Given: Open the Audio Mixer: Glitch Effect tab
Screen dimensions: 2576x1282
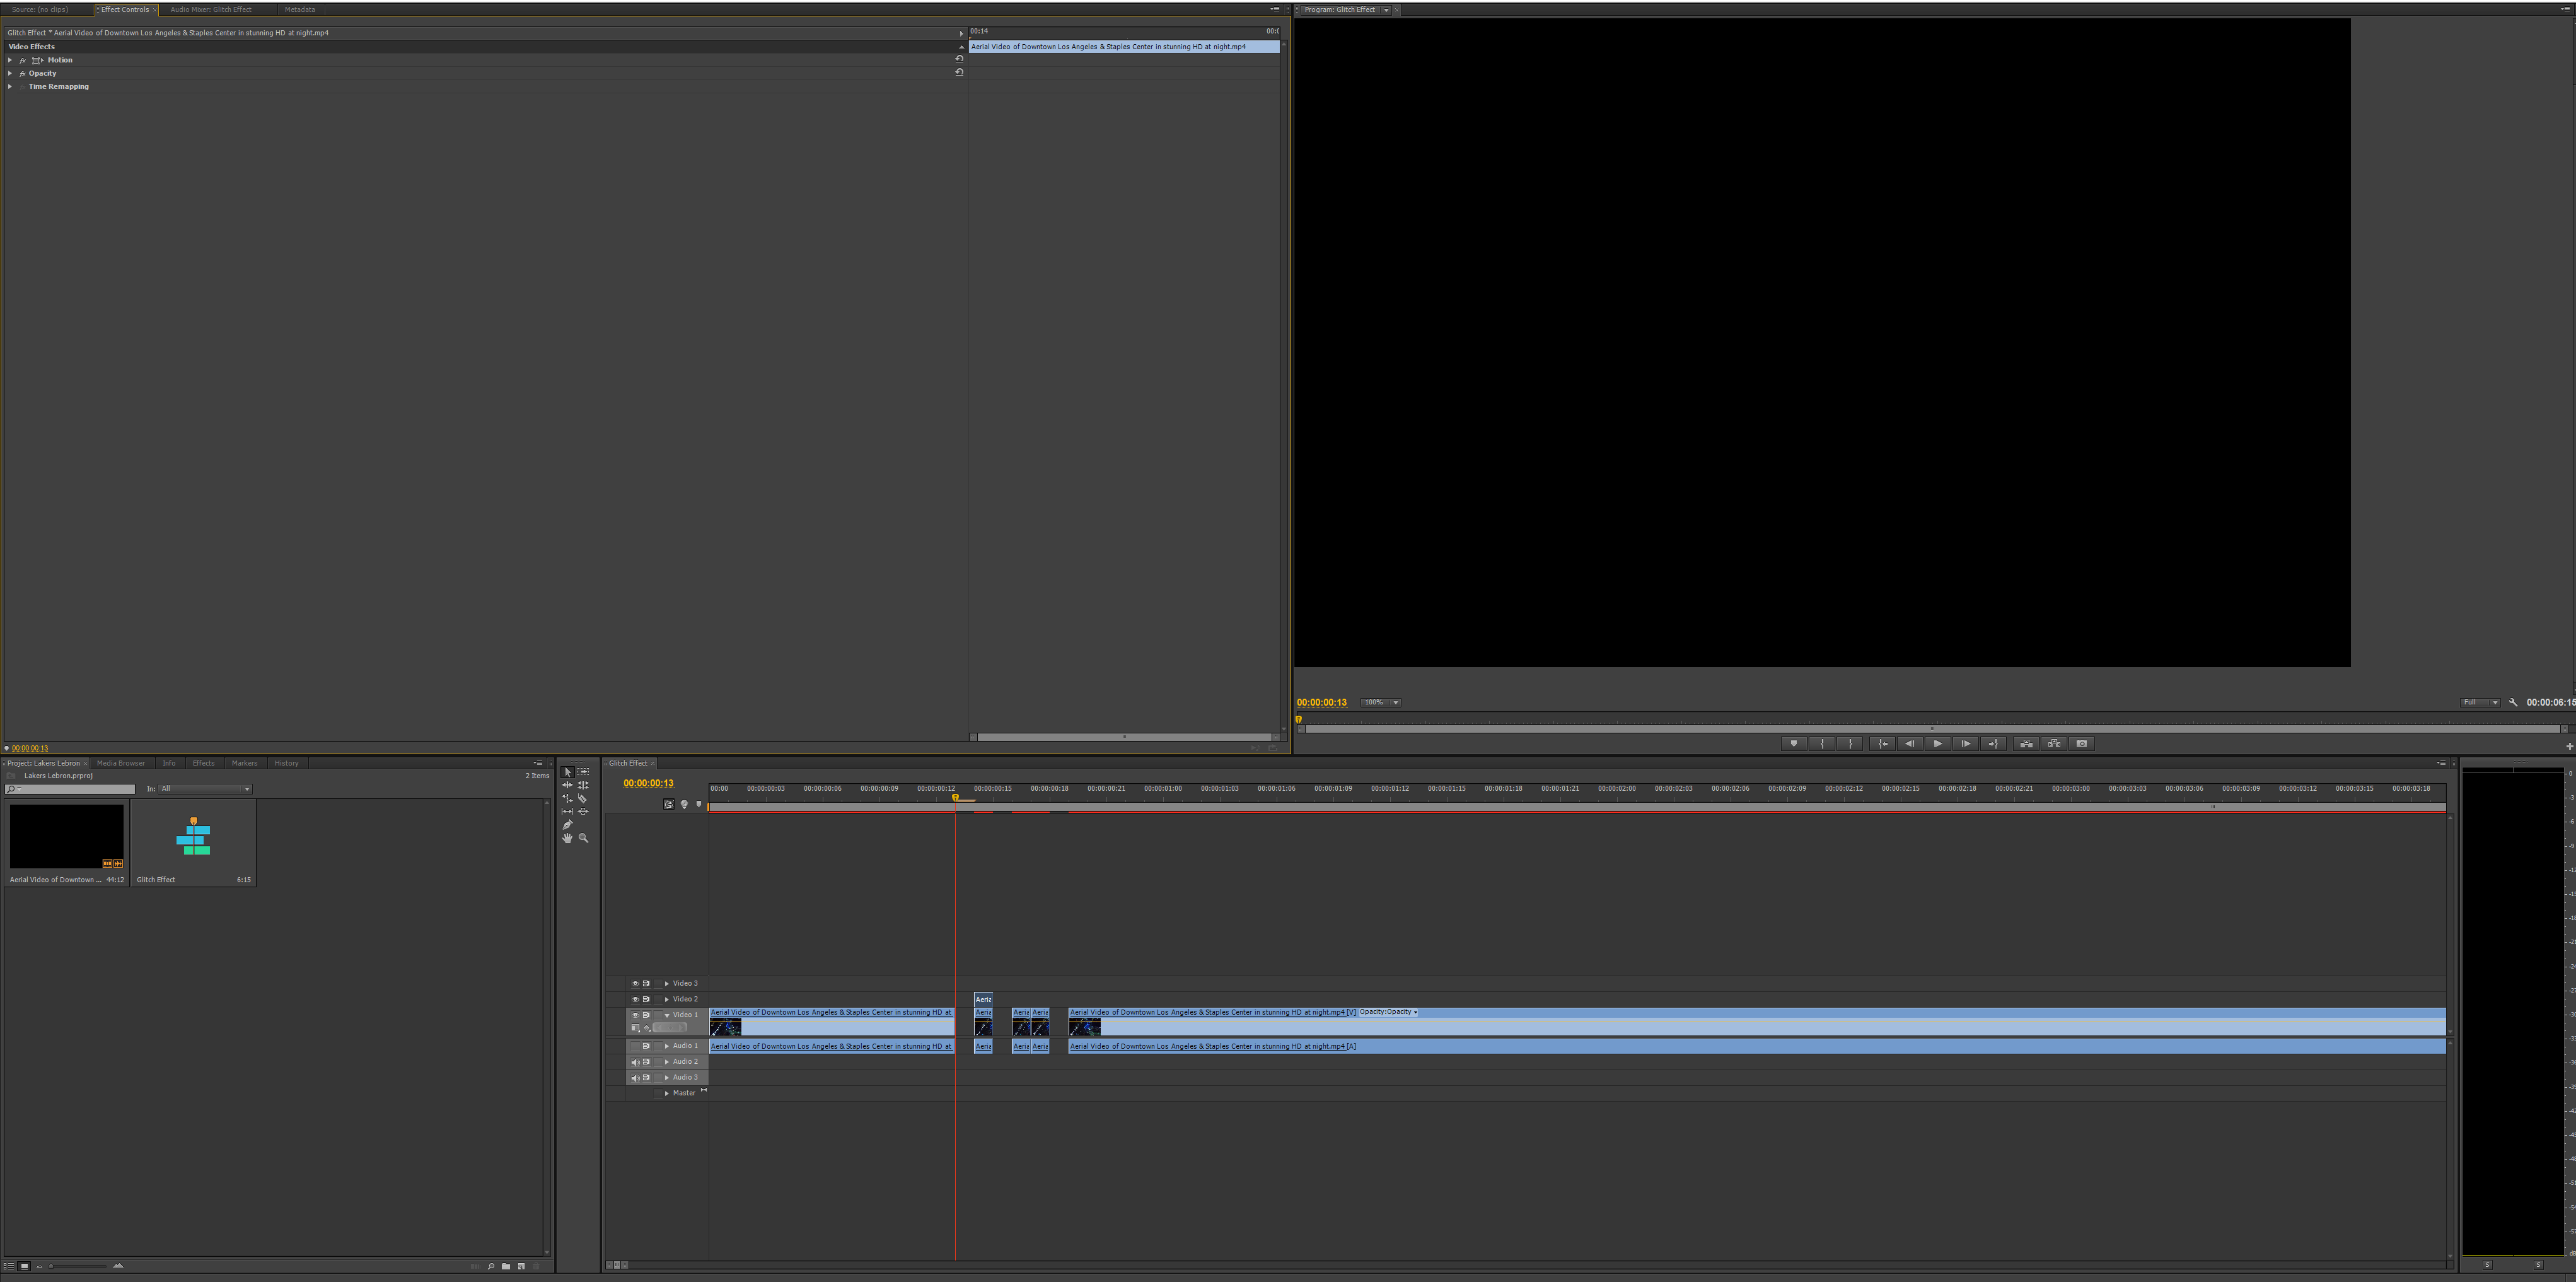Looking at the screenshot, I should click(210, 10).
